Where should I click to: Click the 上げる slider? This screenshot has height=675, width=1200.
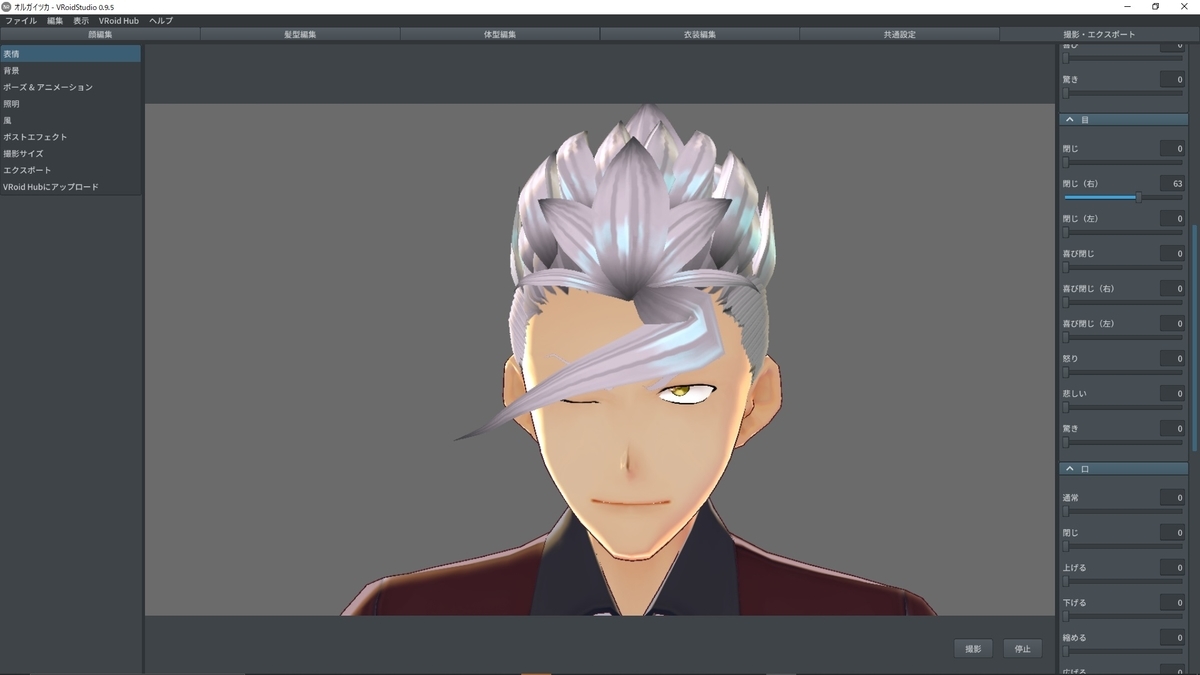tap(1123, 581)
